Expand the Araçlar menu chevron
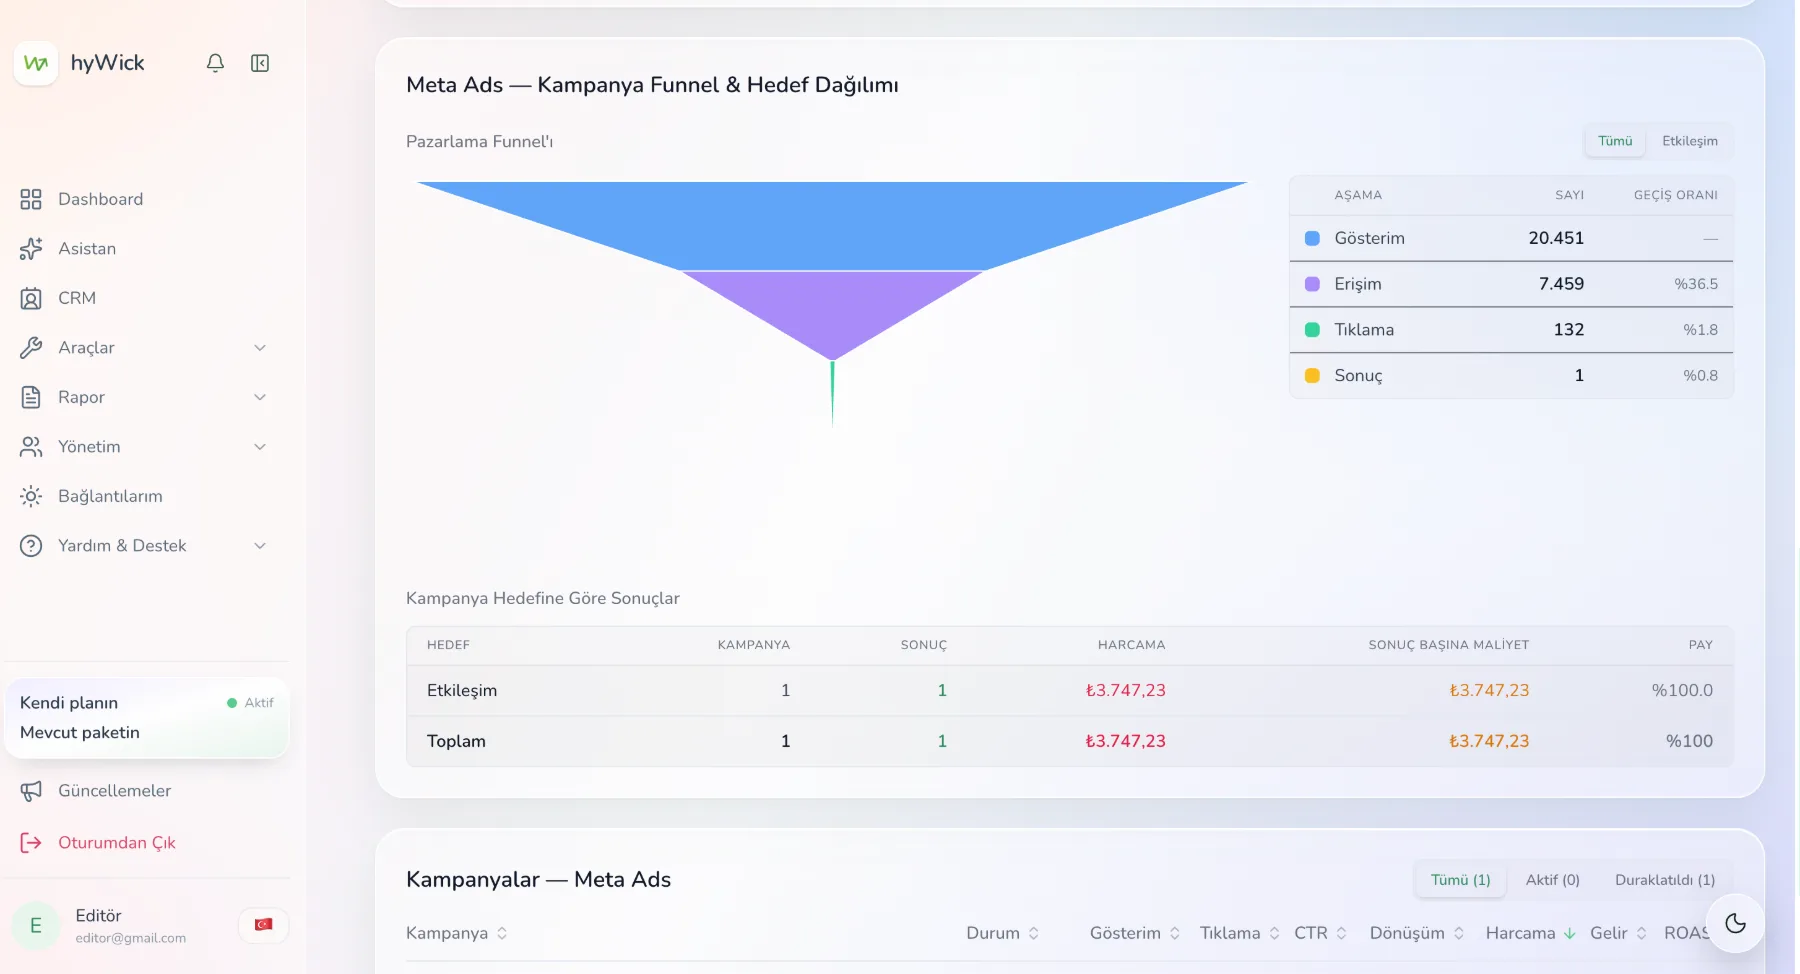This screenshot has height=974, width=1800. tap(260, 348)
